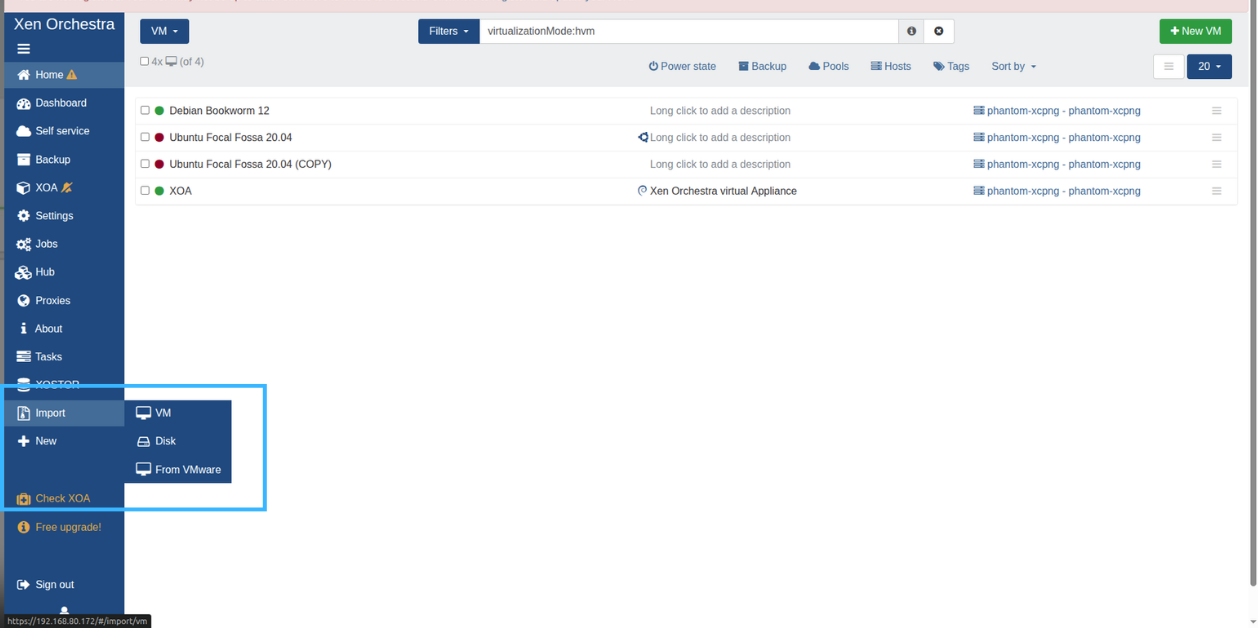
Task: Click the filter info icon beside search field
Action: click(911, 31)
